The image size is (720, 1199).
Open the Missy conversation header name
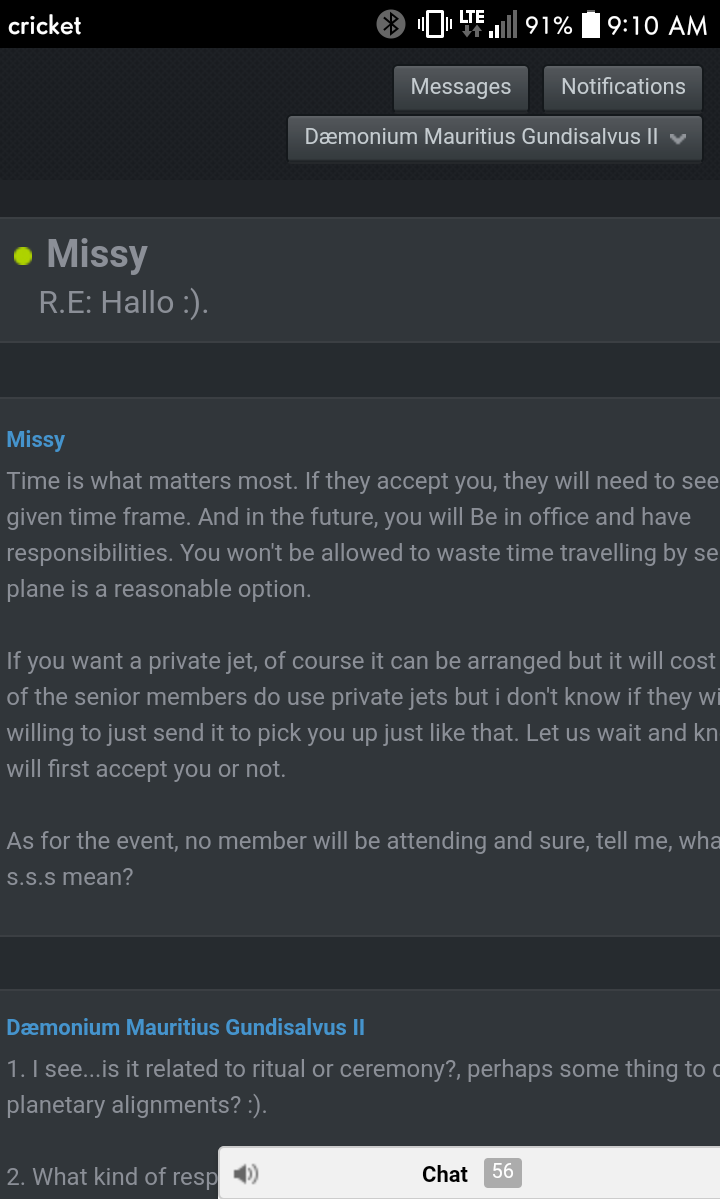(97, 254)
